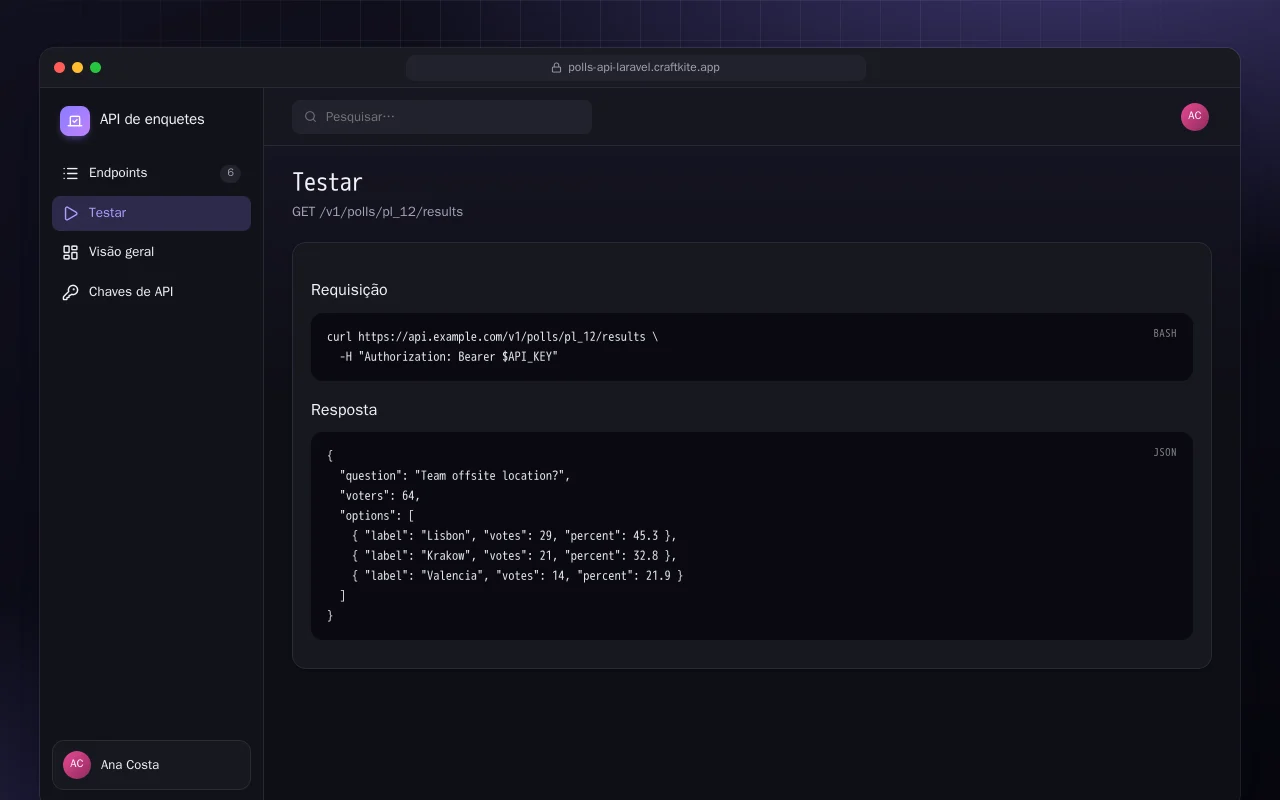Select Testar in the sidebar

point(151,213)
